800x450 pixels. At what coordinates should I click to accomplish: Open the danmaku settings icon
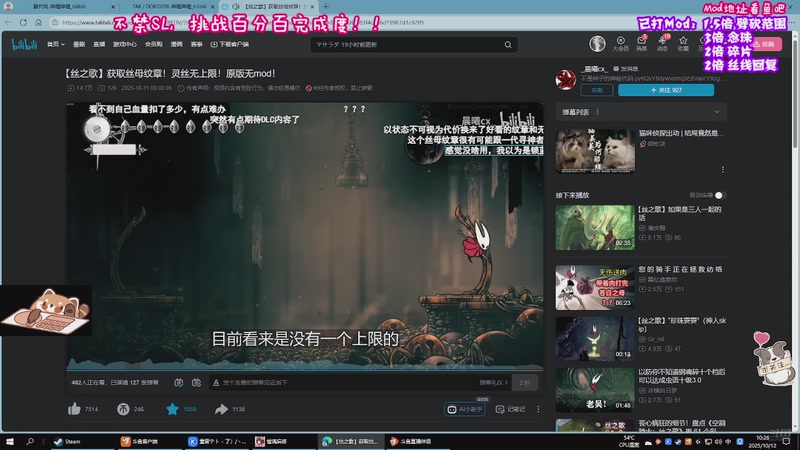[x=196, y=382]
